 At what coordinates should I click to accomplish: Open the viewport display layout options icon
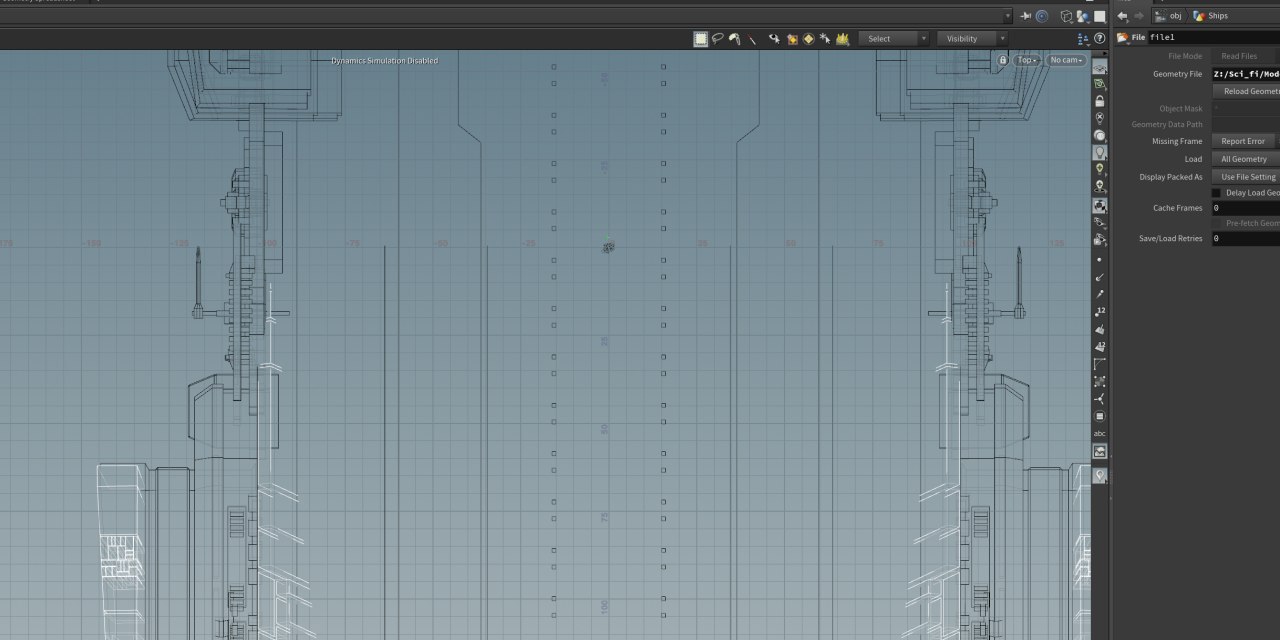coord(1084,39)
